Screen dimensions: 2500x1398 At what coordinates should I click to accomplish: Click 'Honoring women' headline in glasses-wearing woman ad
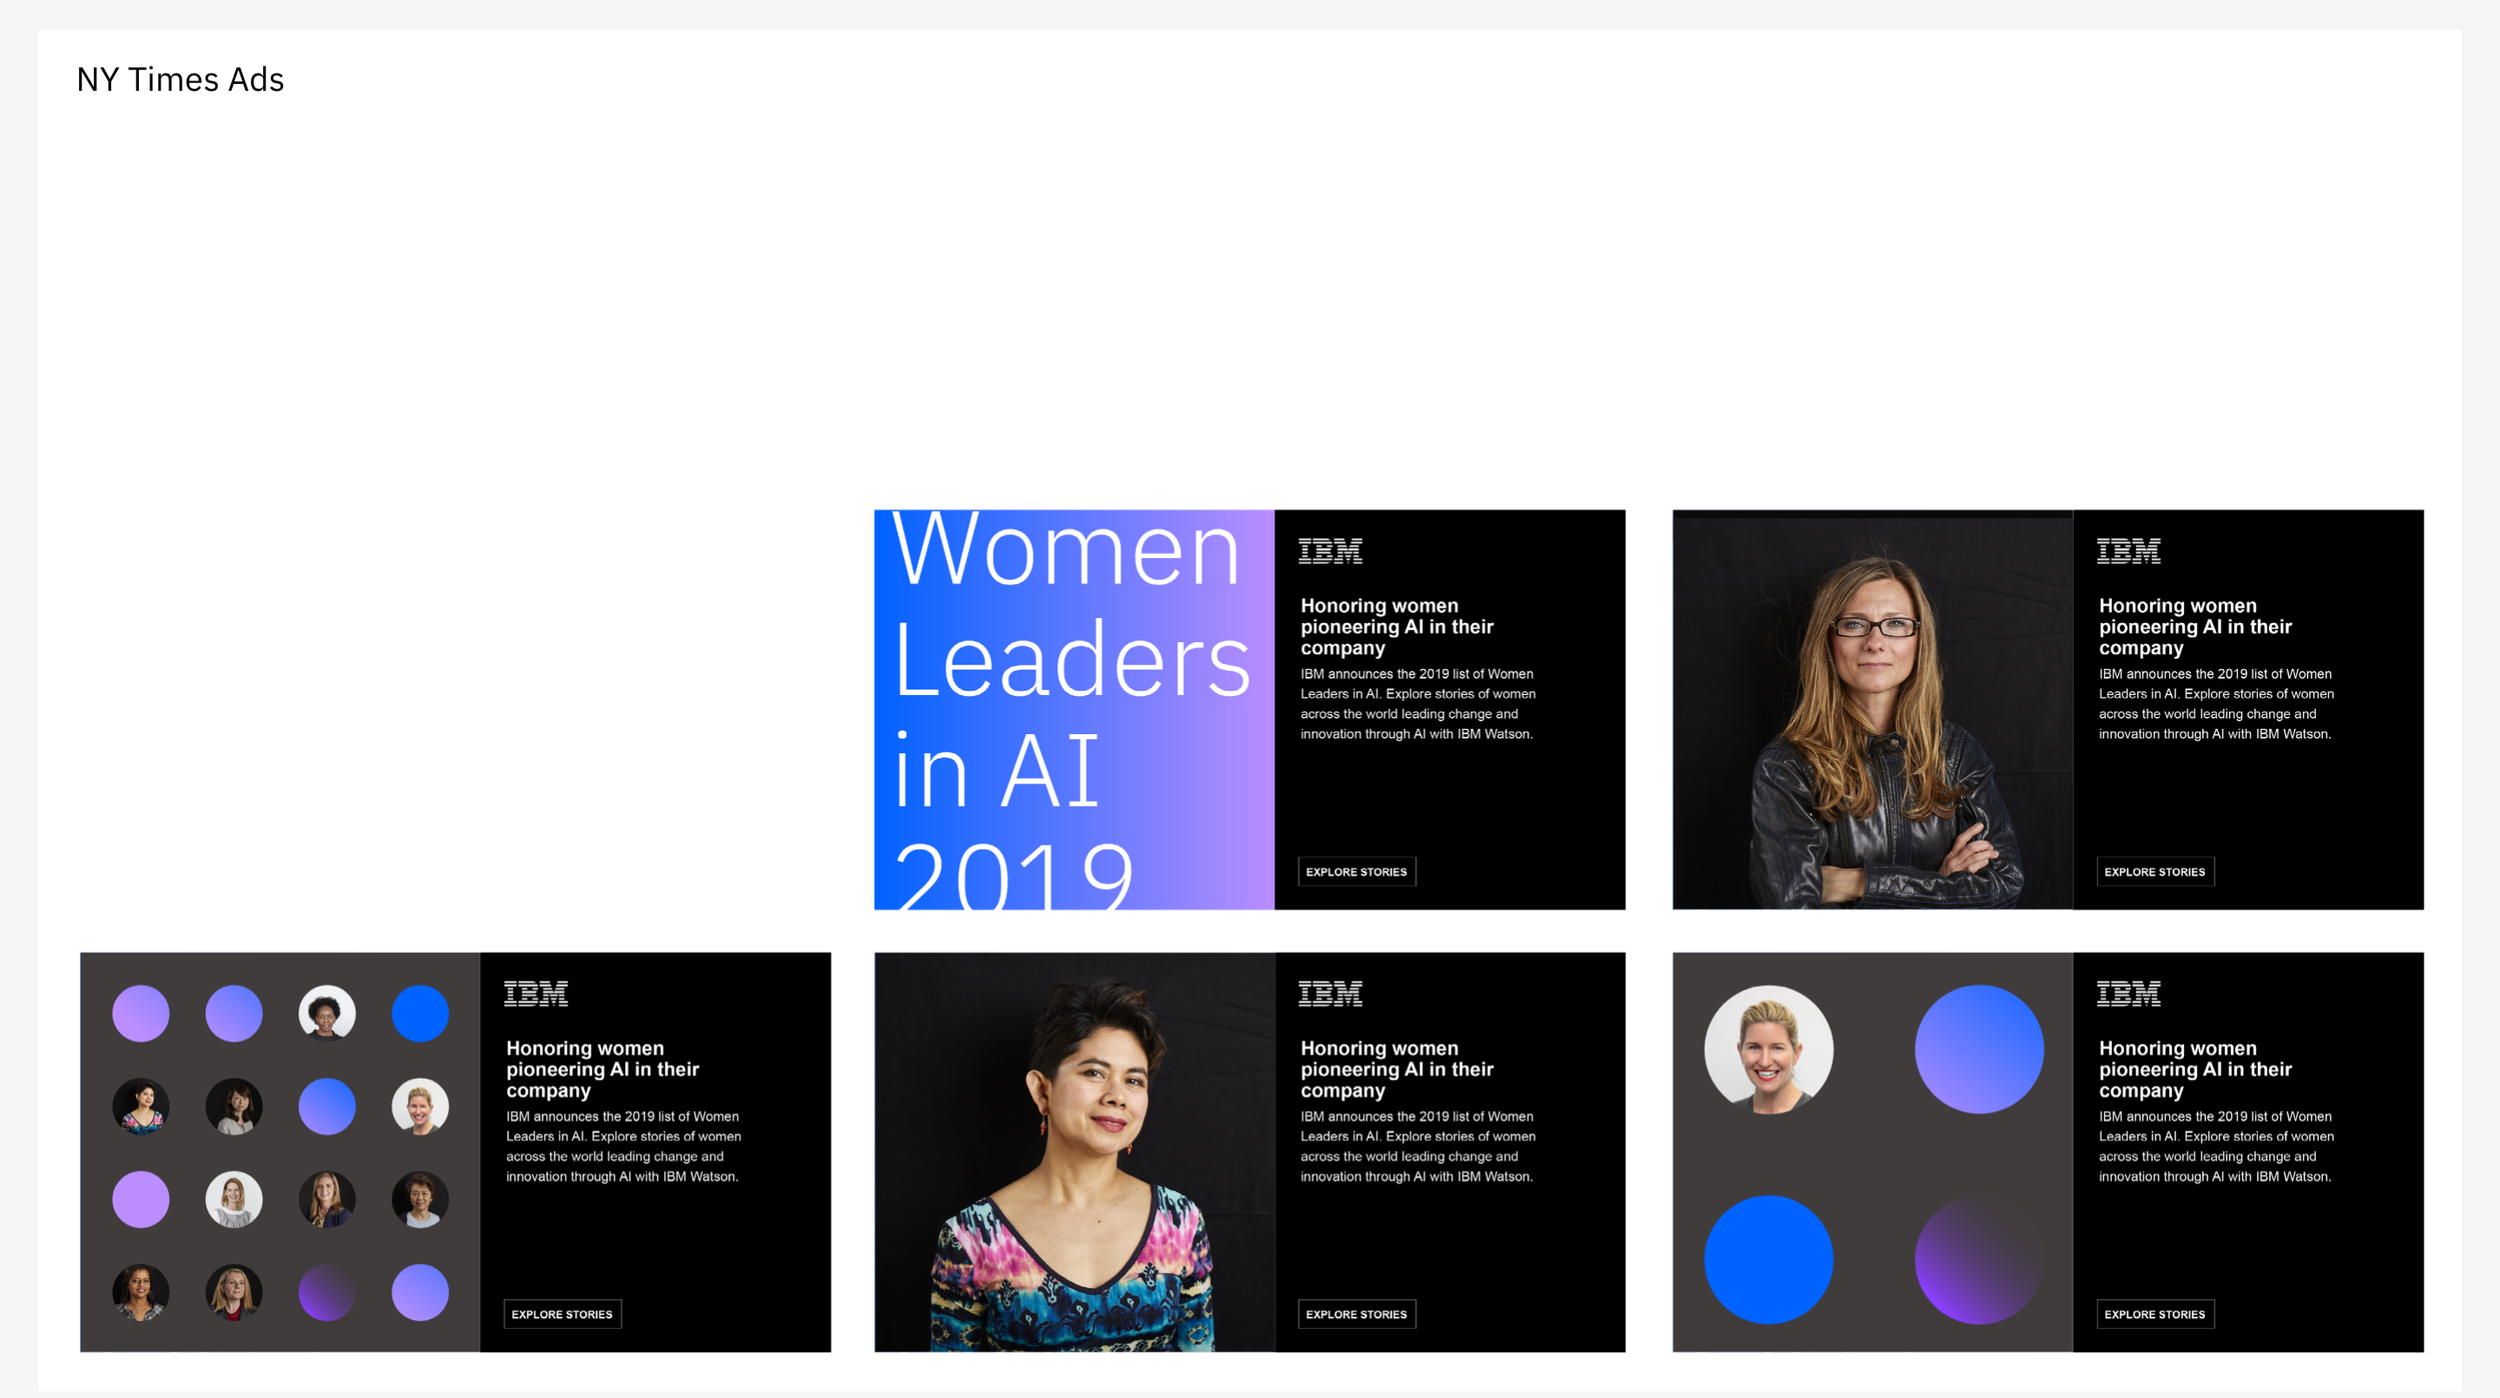2195,627
